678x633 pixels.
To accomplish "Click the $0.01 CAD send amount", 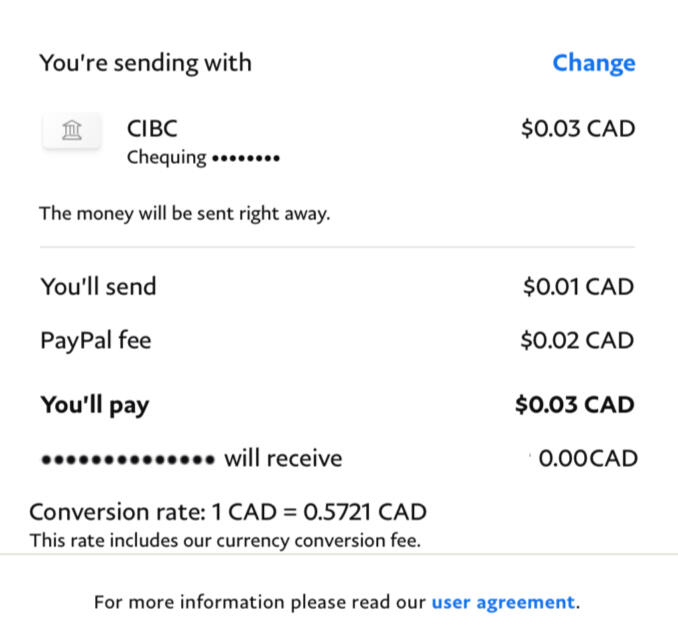I will point(577,287).
